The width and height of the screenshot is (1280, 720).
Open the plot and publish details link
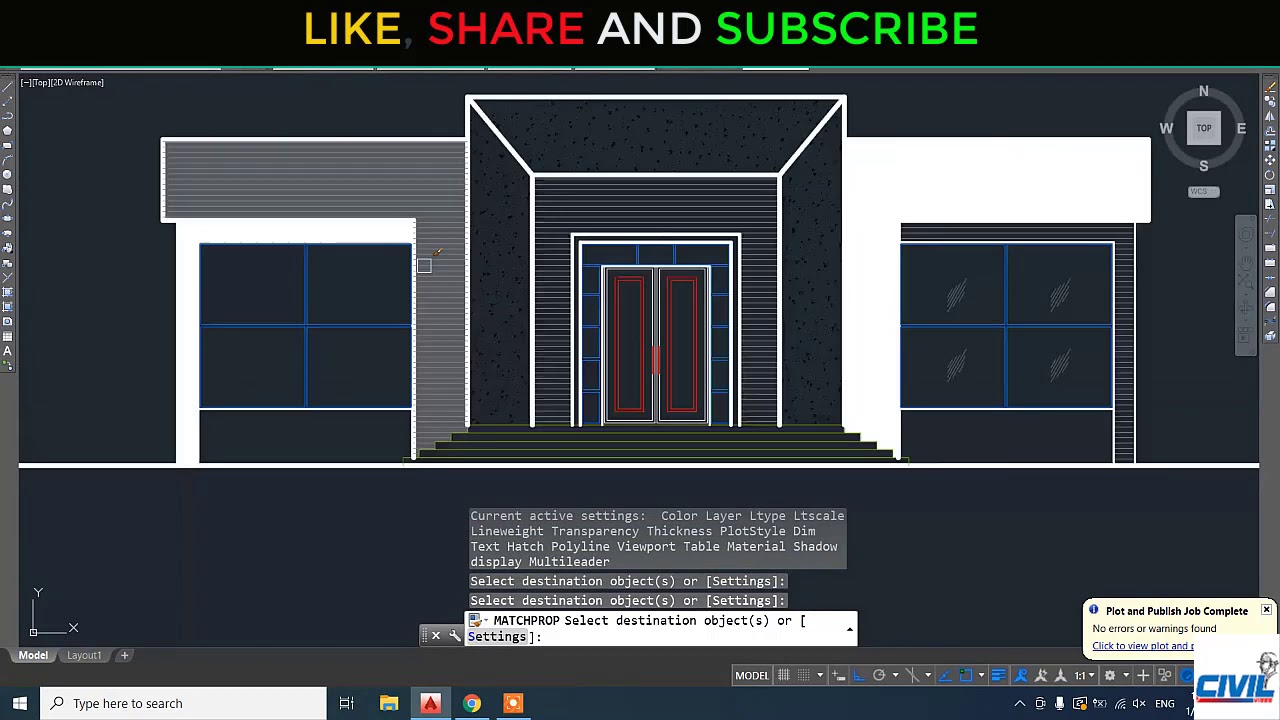(x=1143, y=646)
